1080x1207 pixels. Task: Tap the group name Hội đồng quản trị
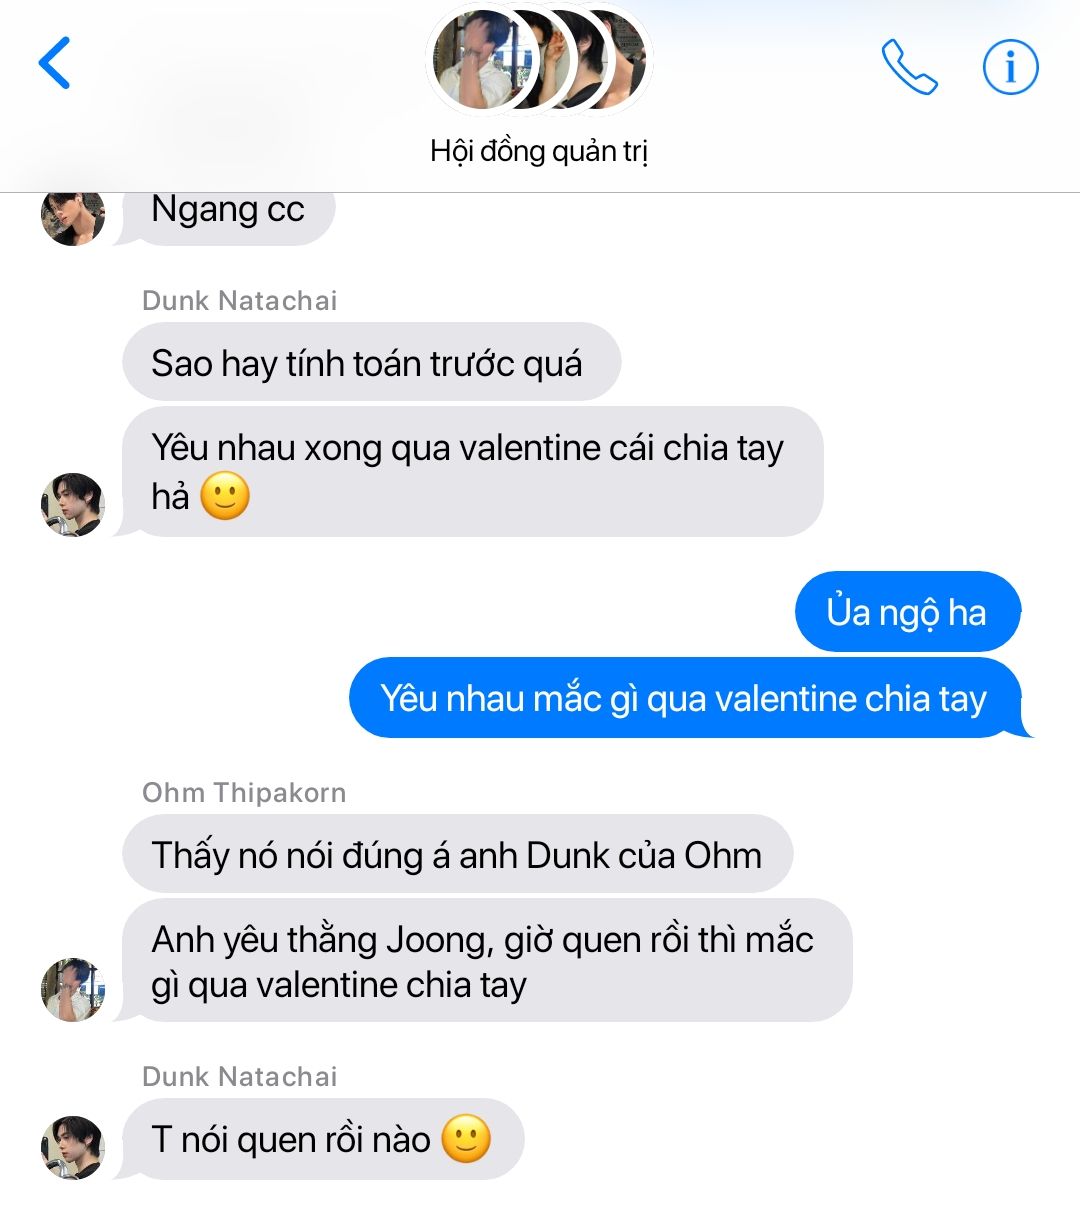click(540, 151)
